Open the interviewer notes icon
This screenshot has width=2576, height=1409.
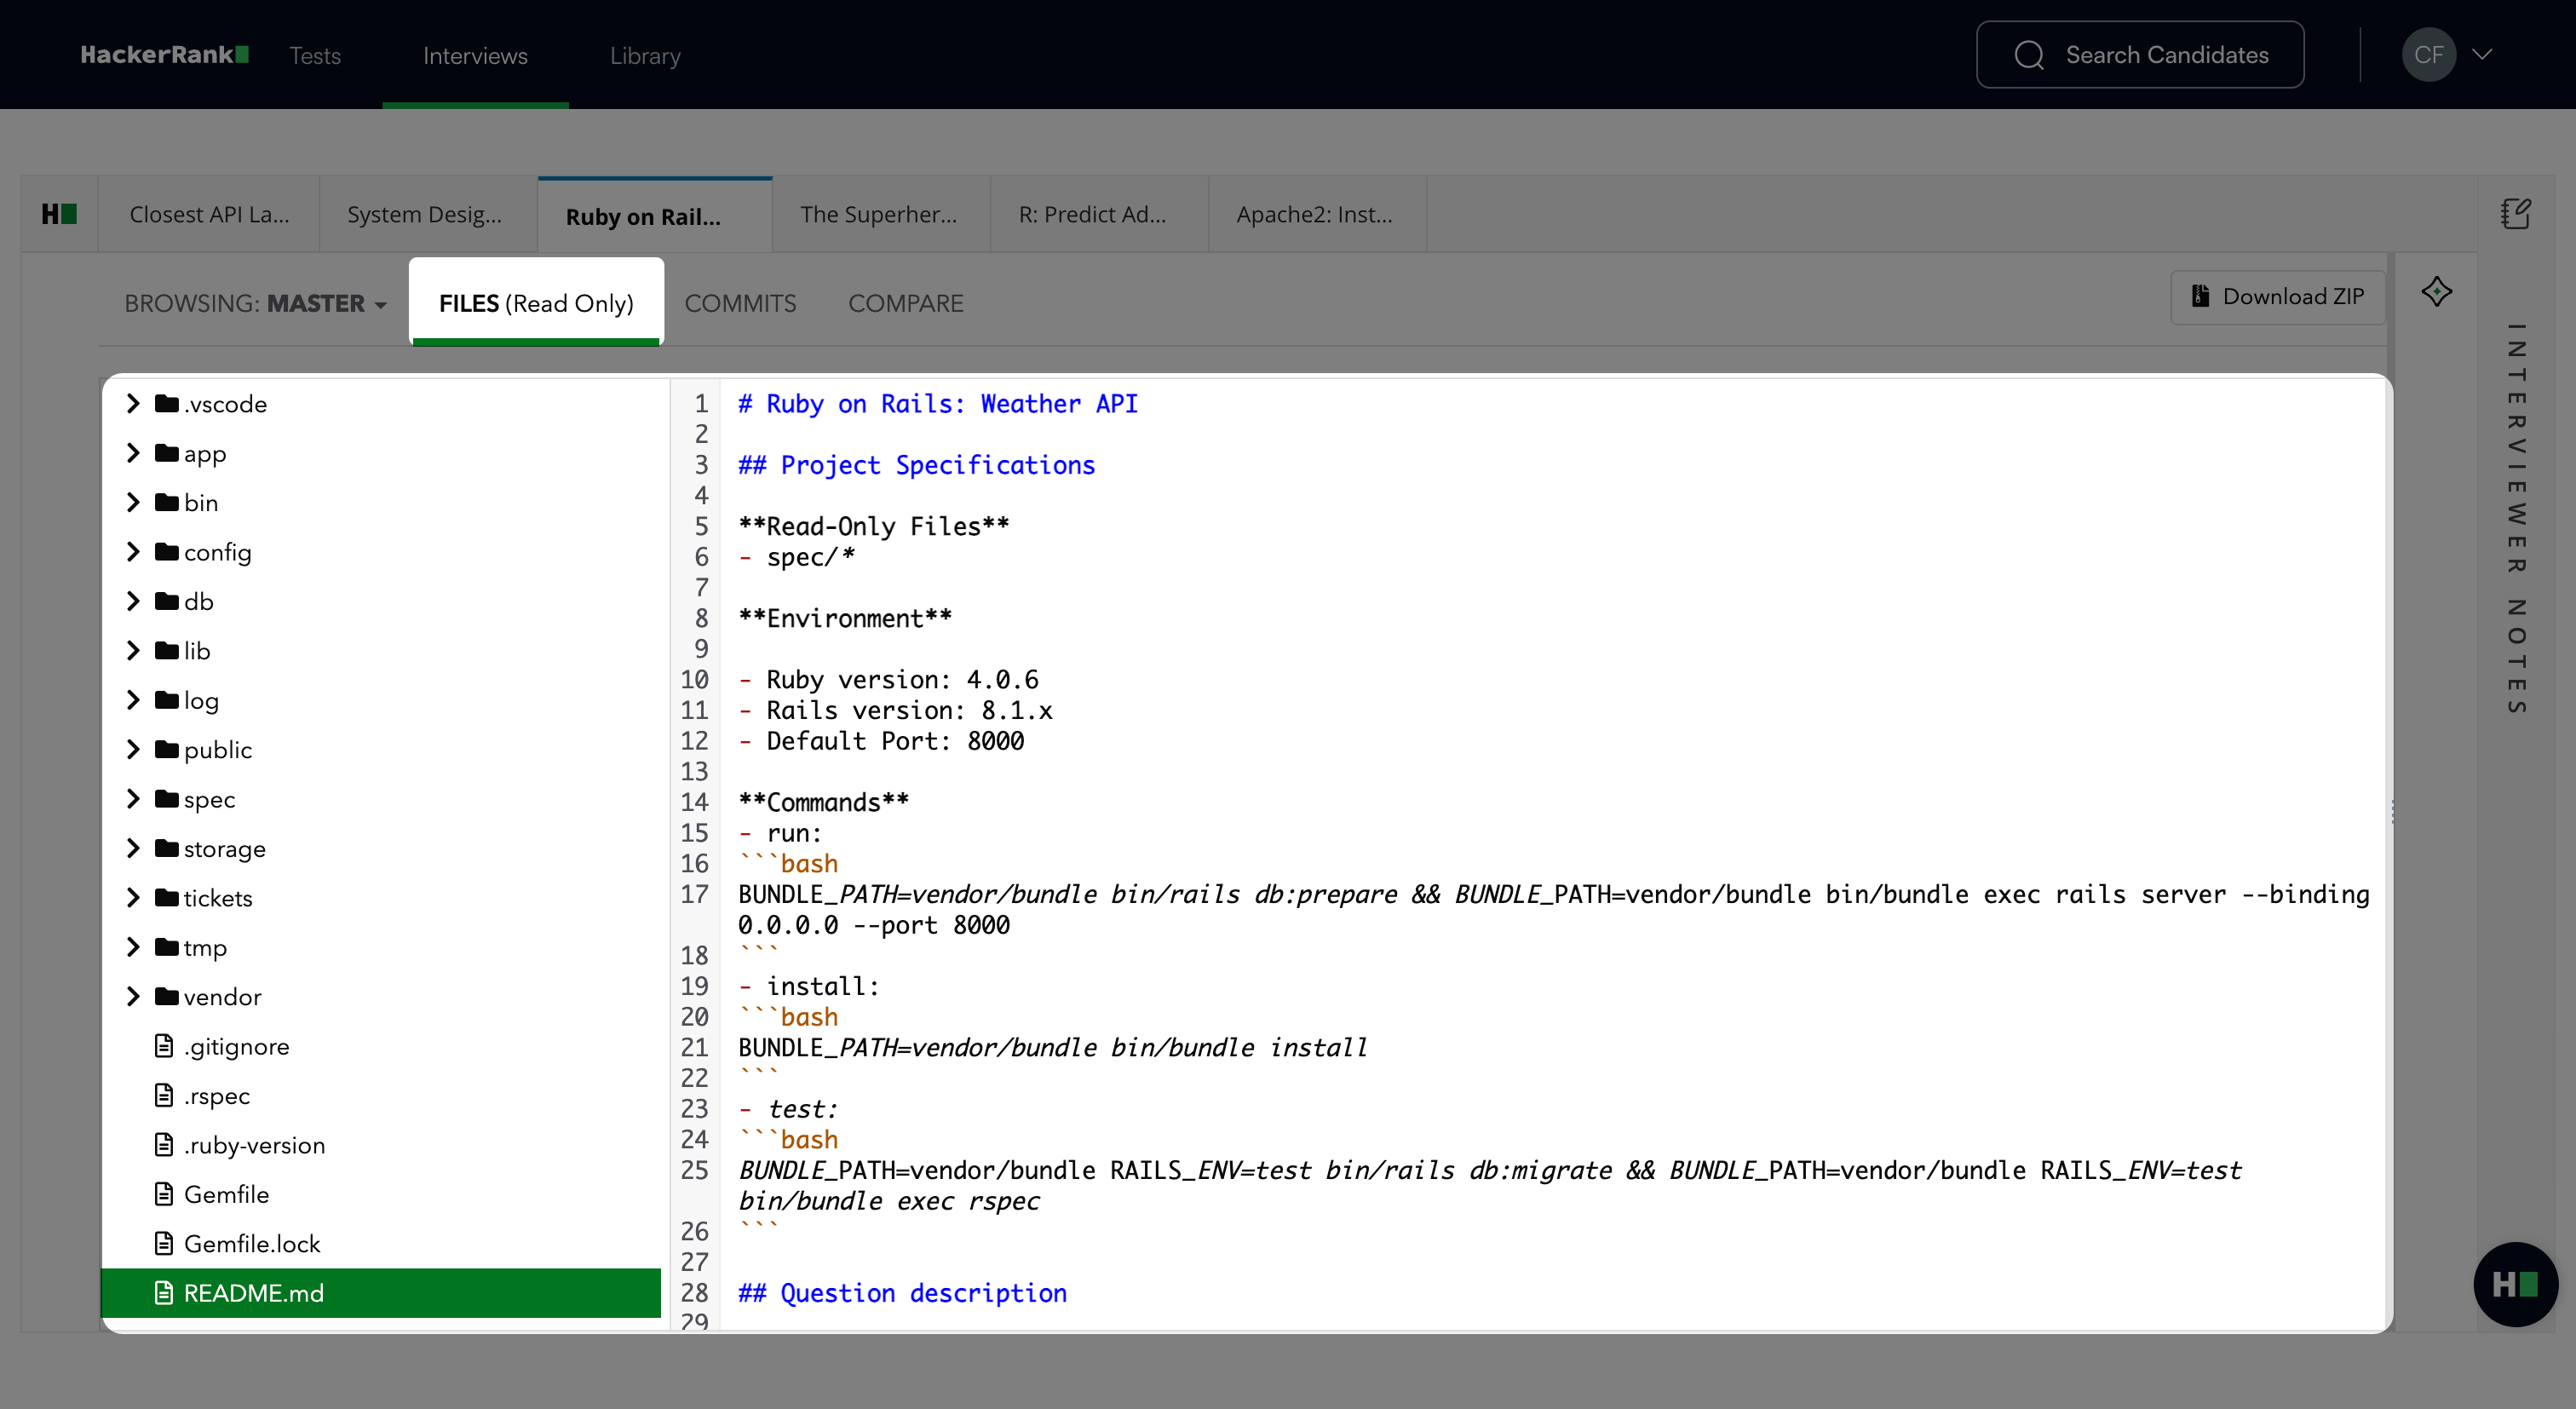point(2516,214)
